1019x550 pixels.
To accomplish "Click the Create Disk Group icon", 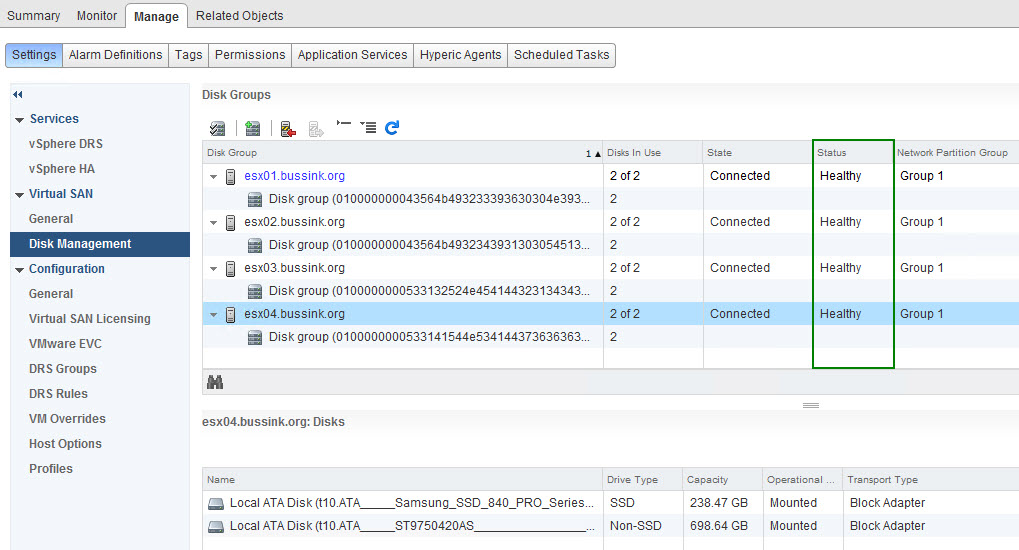I will (253, 128).
